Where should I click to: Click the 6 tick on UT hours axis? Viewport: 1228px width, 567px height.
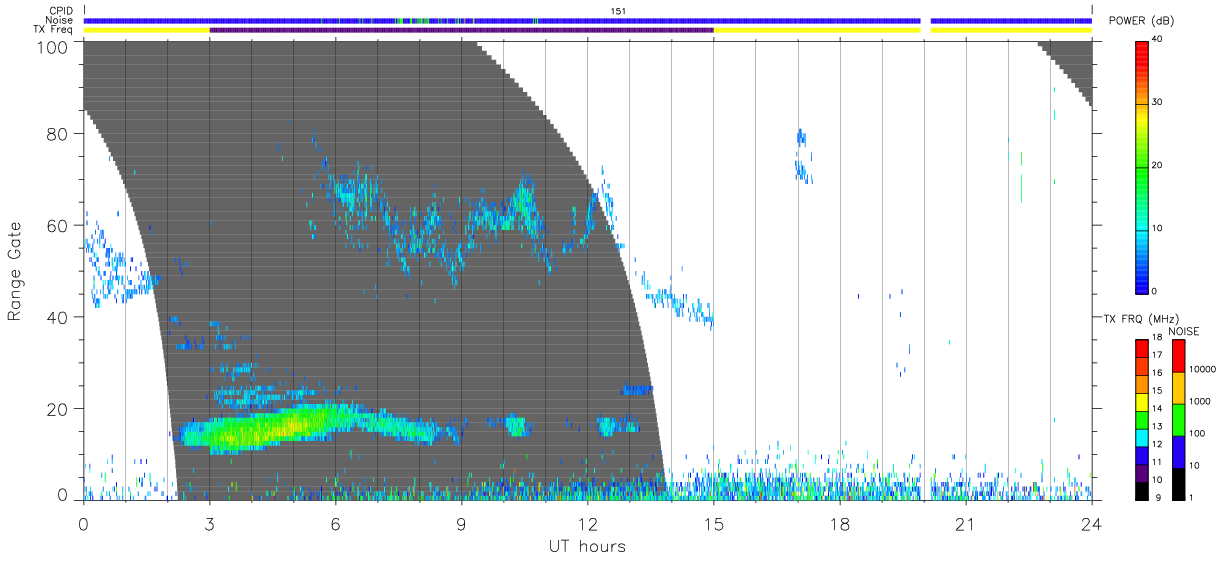(x=336, y=523)
